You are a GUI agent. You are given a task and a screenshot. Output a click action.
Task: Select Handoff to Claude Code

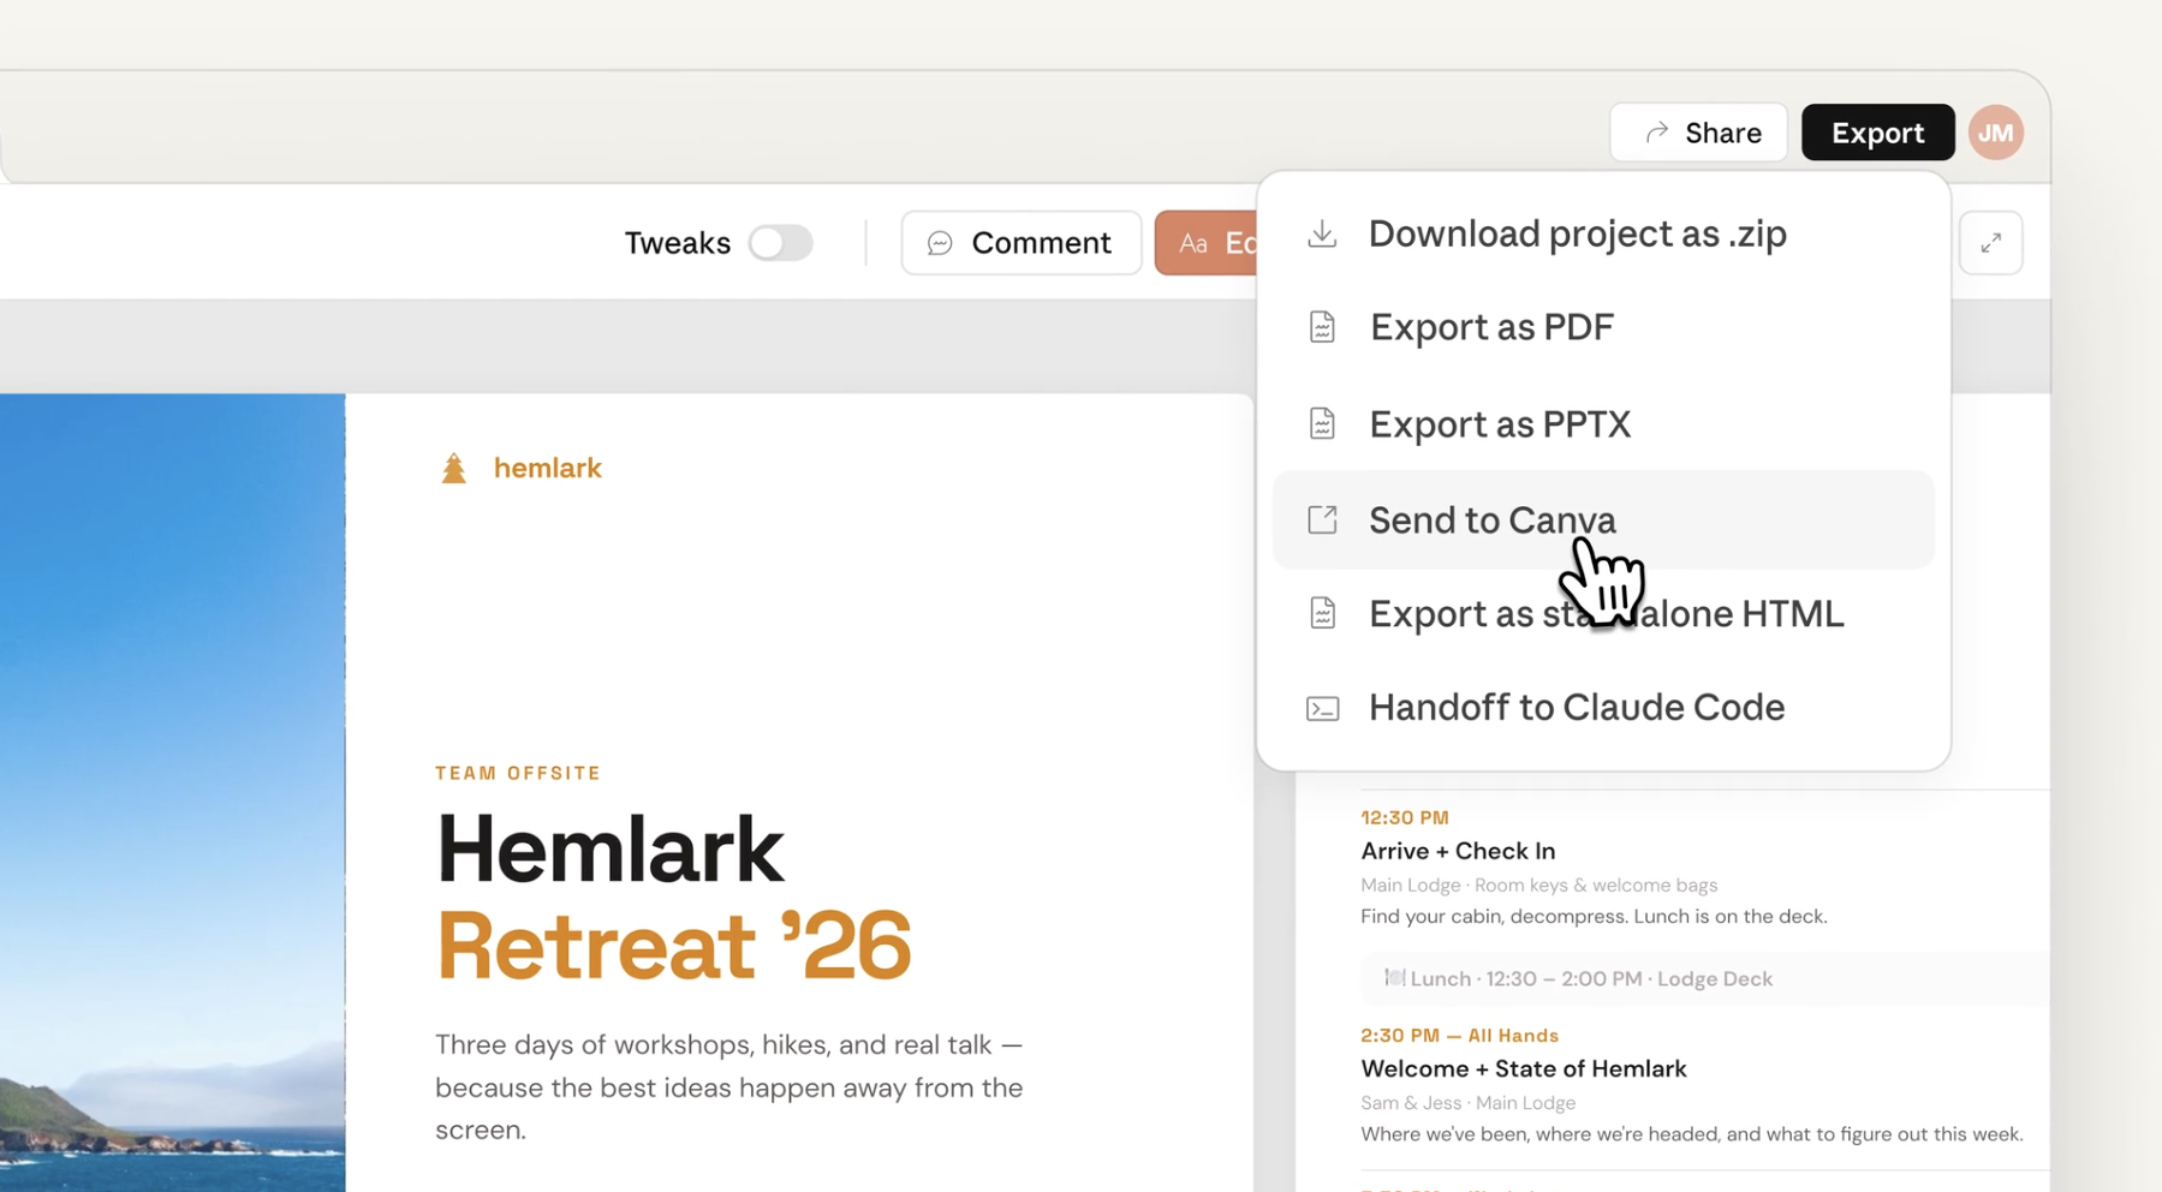pyautogui.click(x=1576, y=708)
